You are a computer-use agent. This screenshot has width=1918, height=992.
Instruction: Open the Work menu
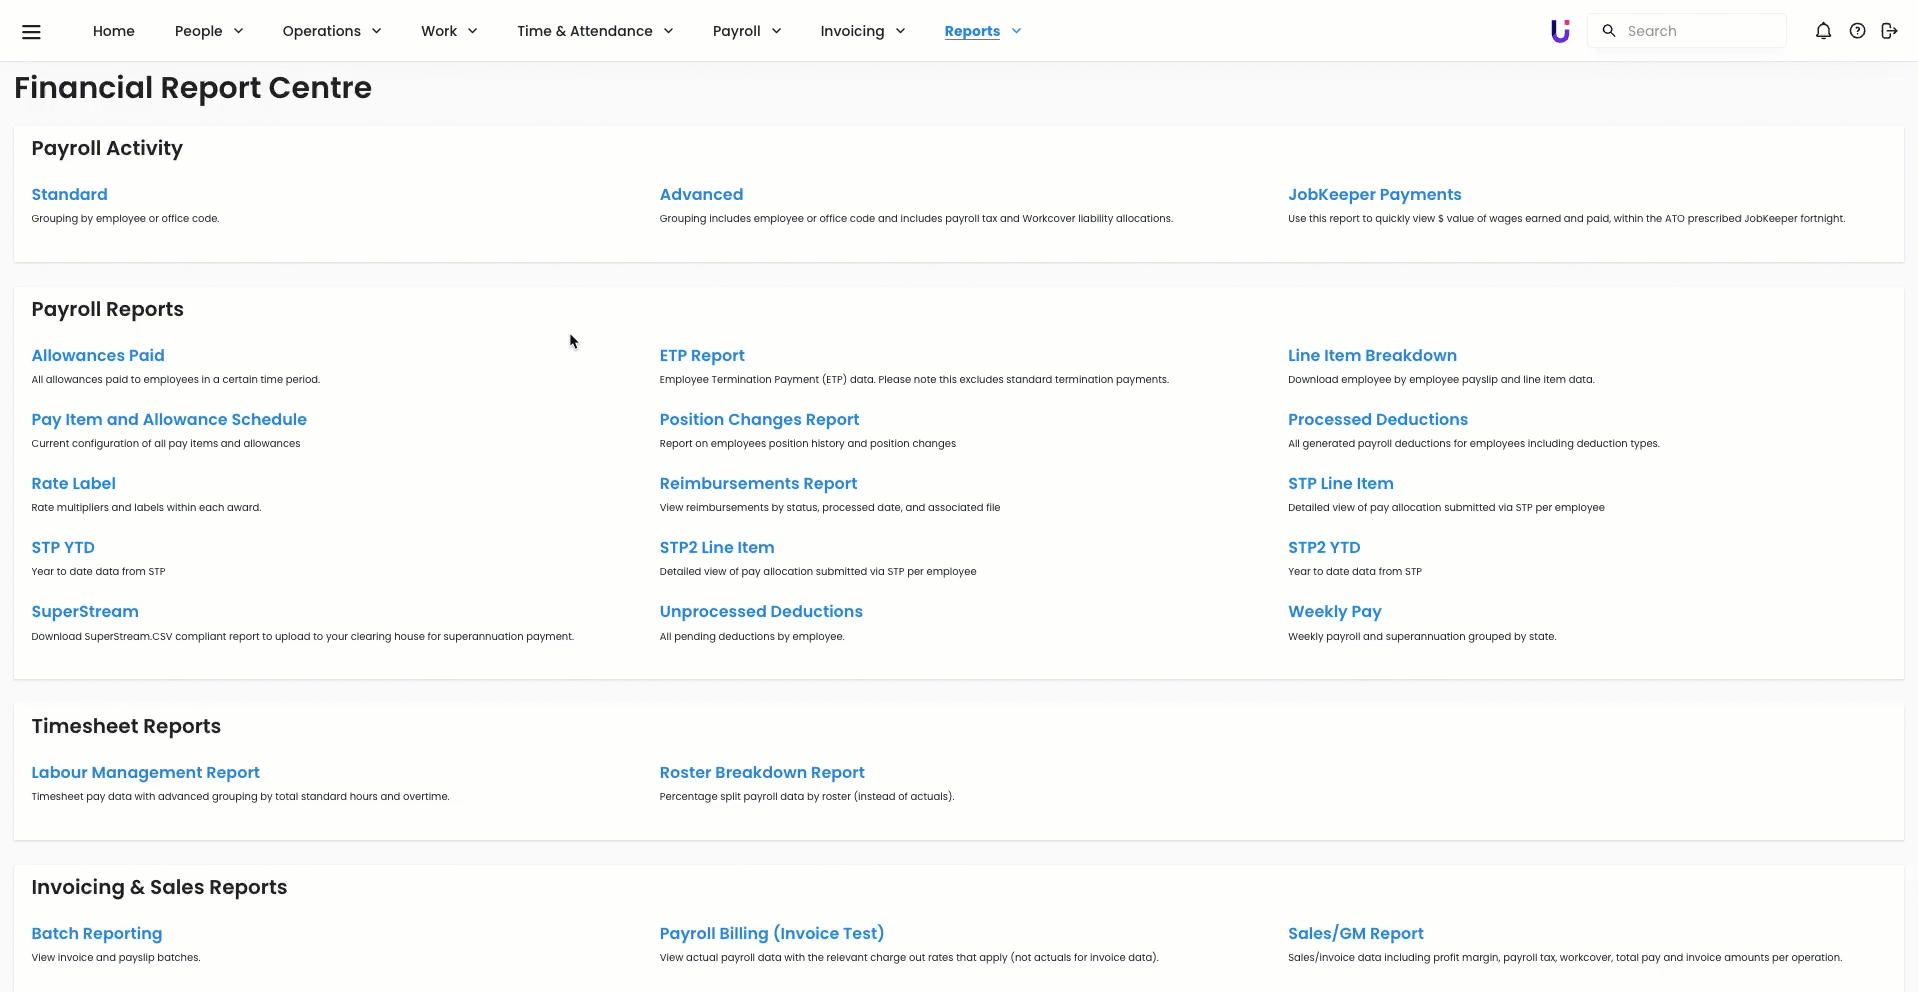pyautogui.click(x=449, y=31)
